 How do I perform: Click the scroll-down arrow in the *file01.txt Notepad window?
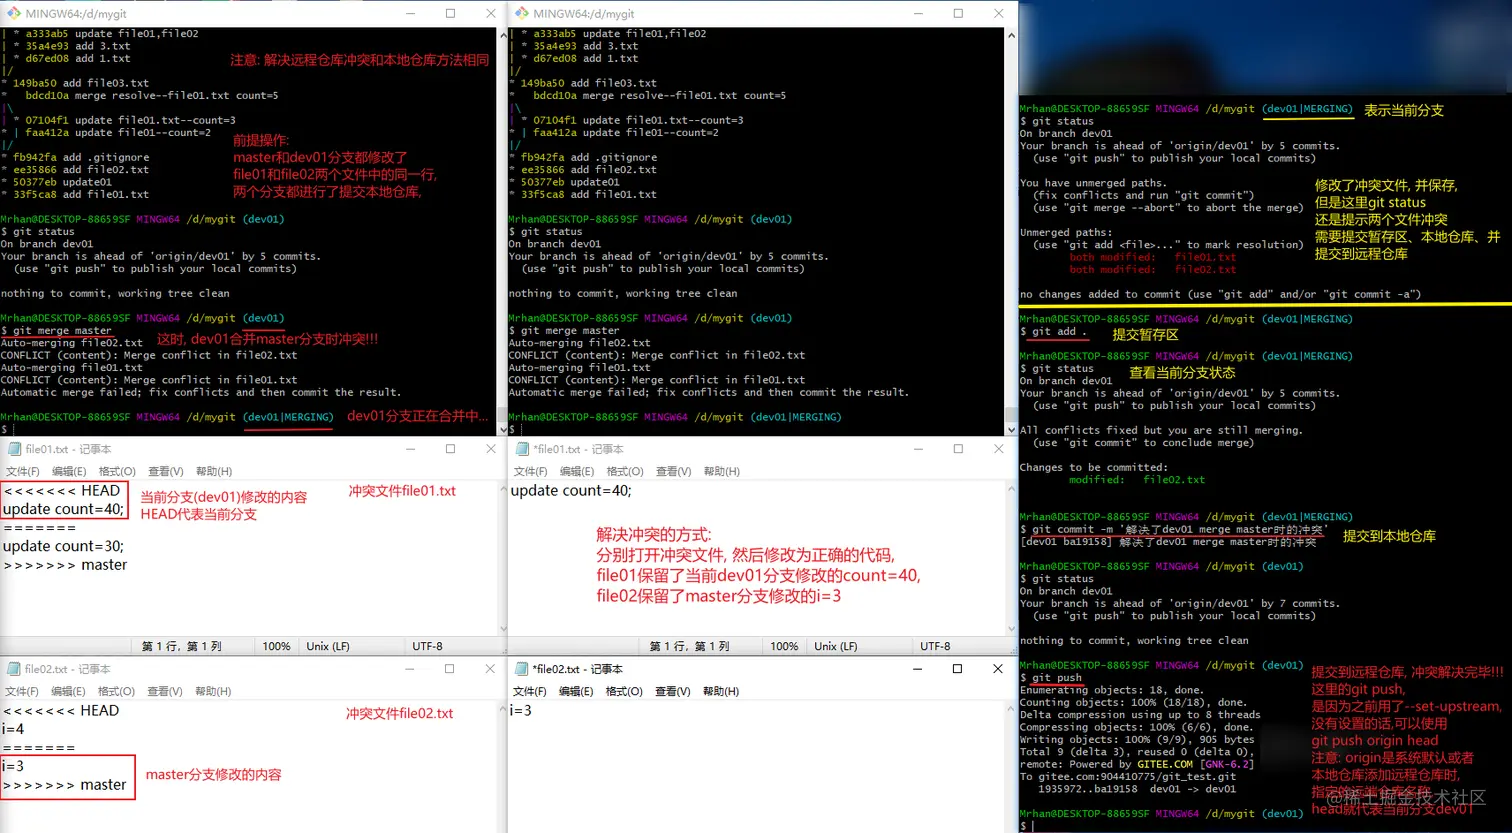pyautogui.click(x=1010, y=629)
